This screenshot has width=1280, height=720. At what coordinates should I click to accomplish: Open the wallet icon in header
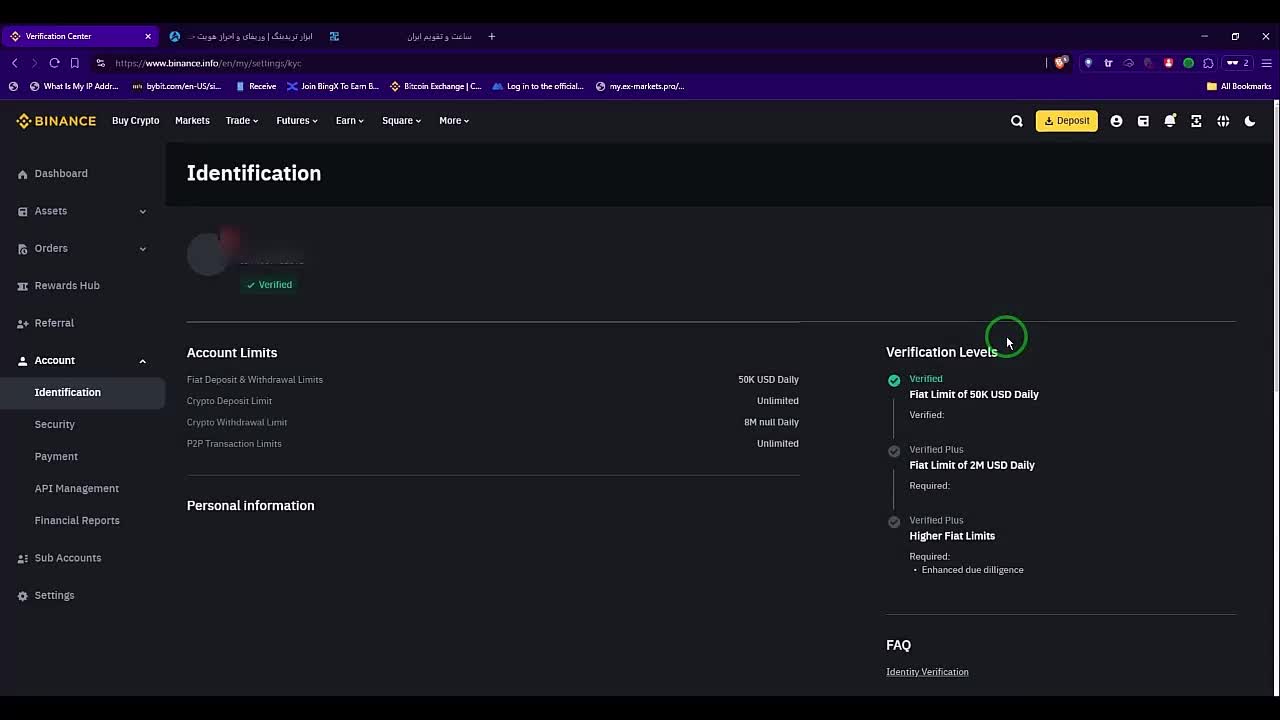click(x=1143, y=121)
